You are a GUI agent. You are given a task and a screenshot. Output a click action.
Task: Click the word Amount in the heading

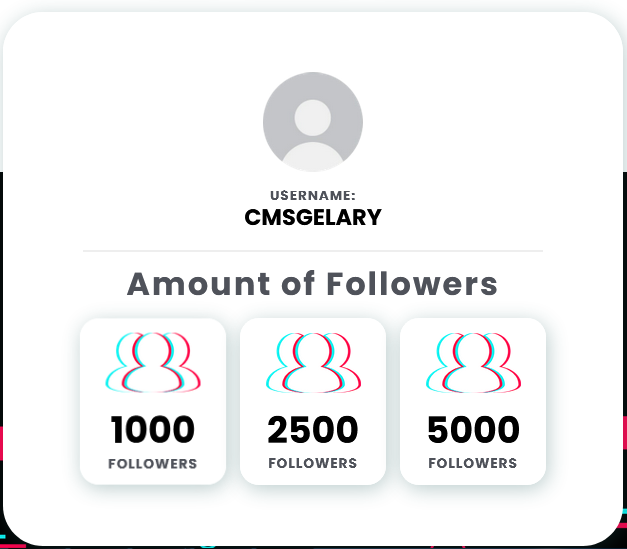pos(196,284)
